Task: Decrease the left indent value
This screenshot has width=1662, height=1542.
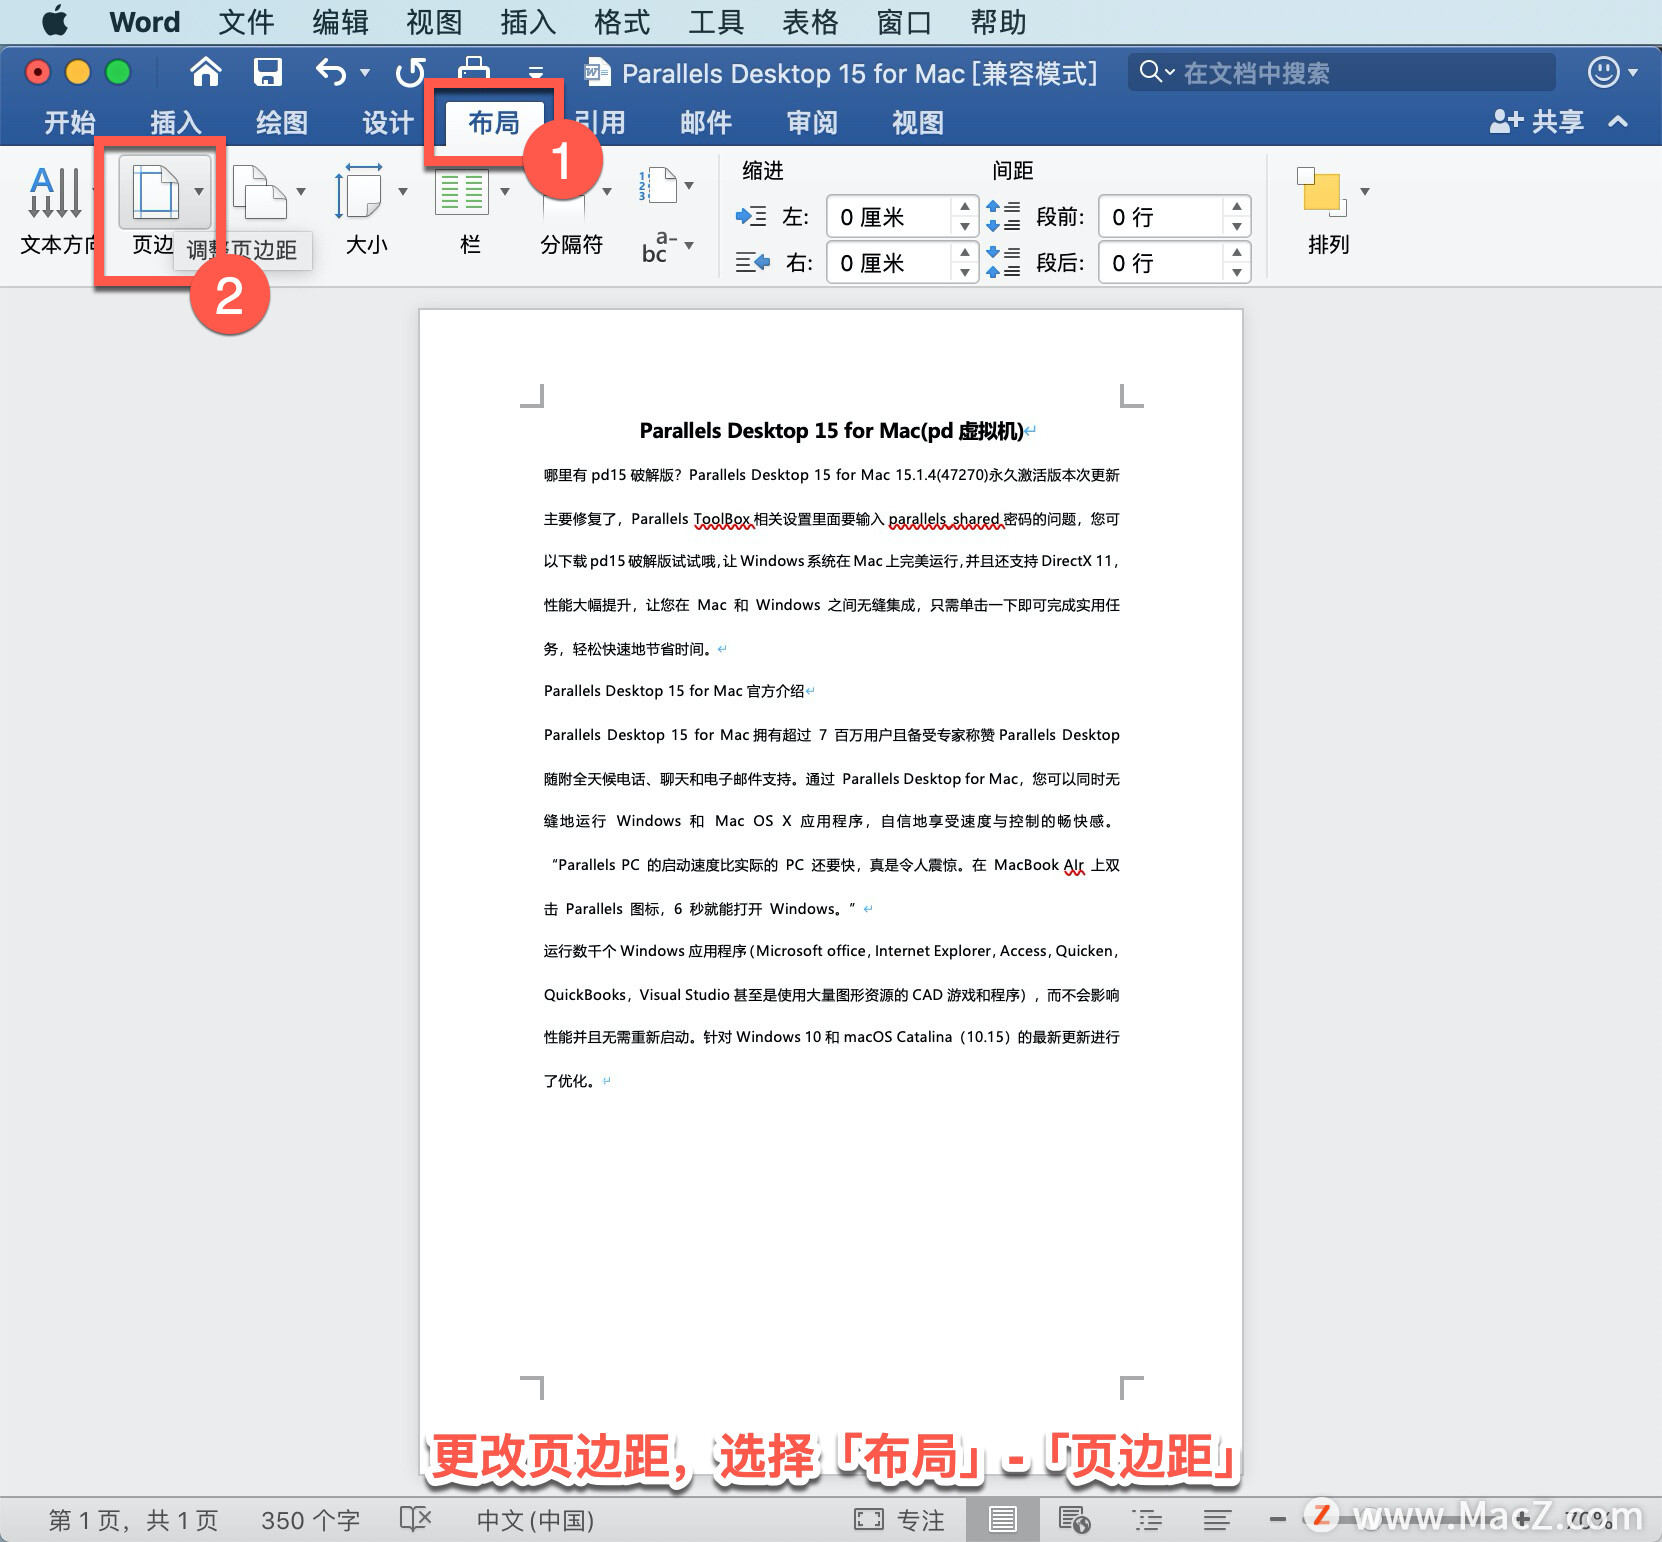Action: (x=964, y=227)
